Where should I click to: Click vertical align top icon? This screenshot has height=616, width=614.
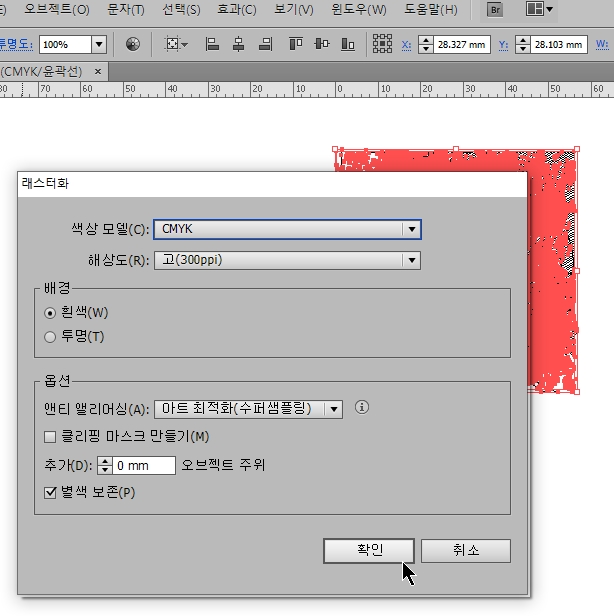295,44
